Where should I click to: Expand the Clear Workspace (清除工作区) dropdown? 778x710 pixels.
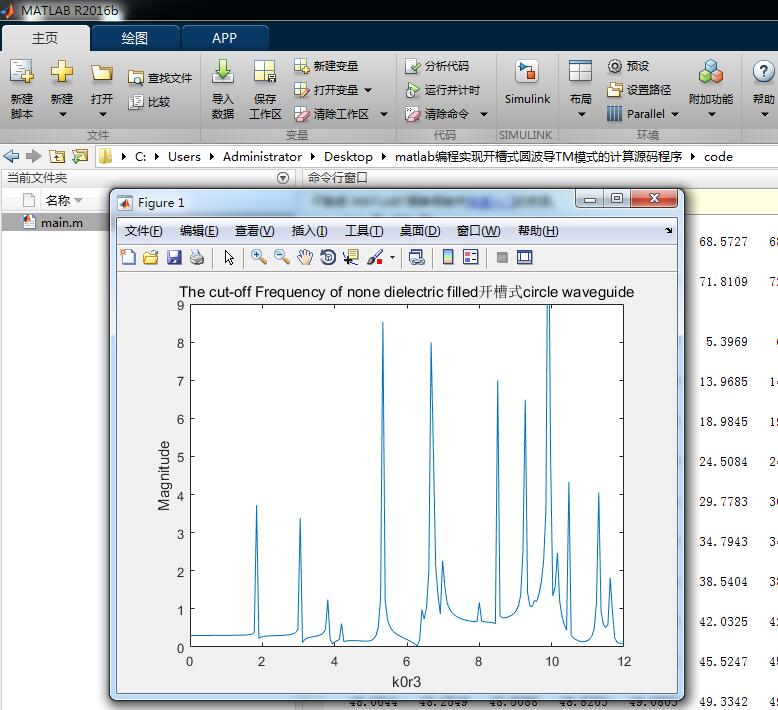click(384, 114)
